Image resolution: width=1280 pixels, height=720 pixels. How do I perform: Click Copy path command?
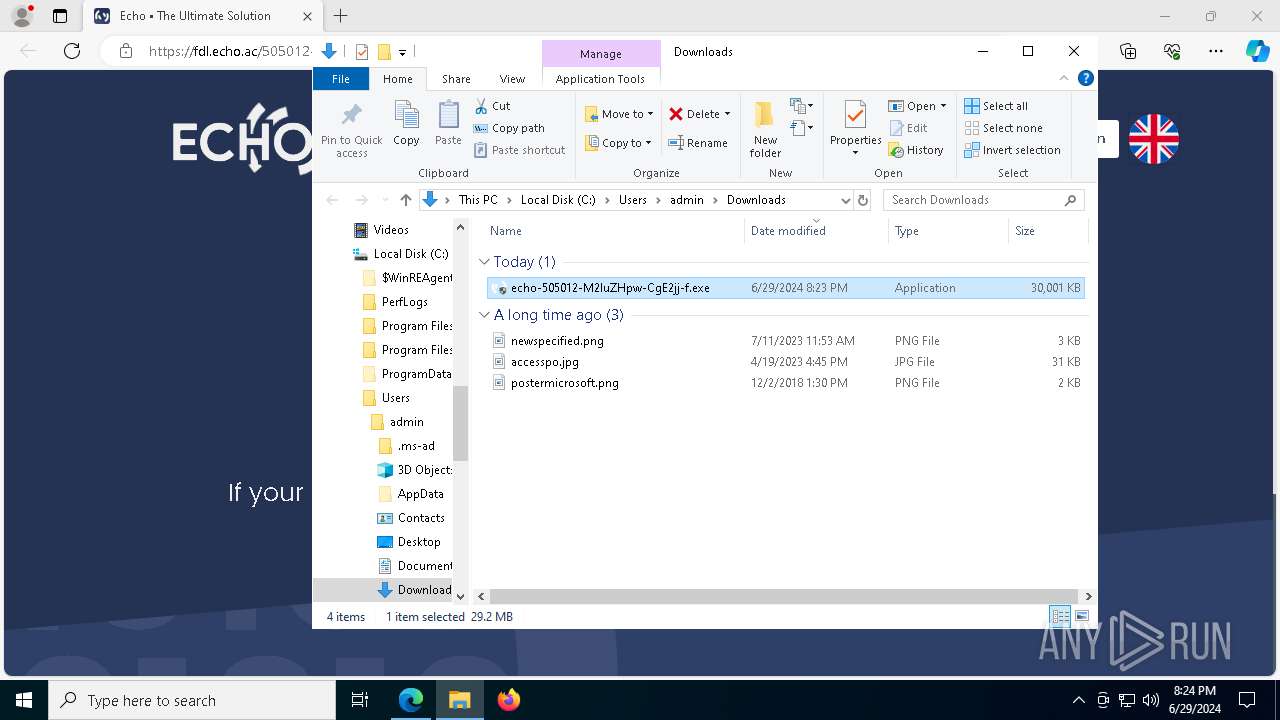click(509, 128)
